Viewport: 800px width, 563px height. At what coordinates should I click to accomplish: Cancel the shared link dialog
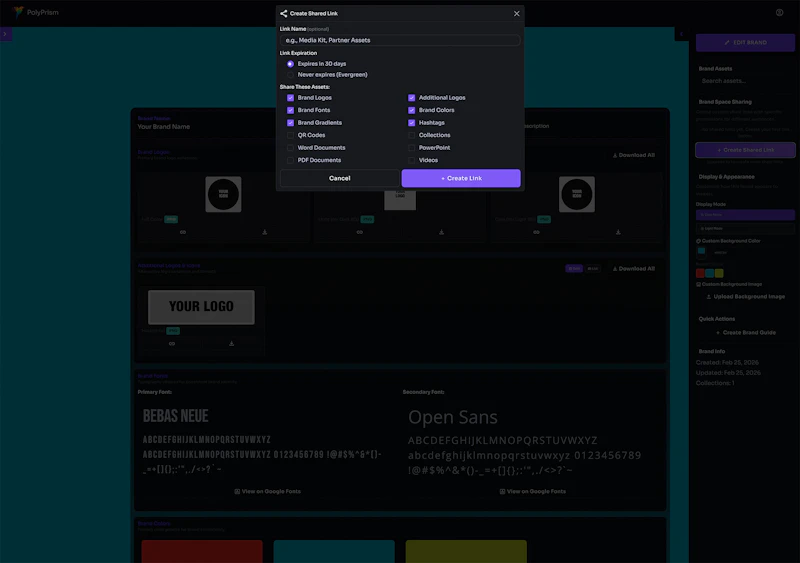click(x=339, y=178)
